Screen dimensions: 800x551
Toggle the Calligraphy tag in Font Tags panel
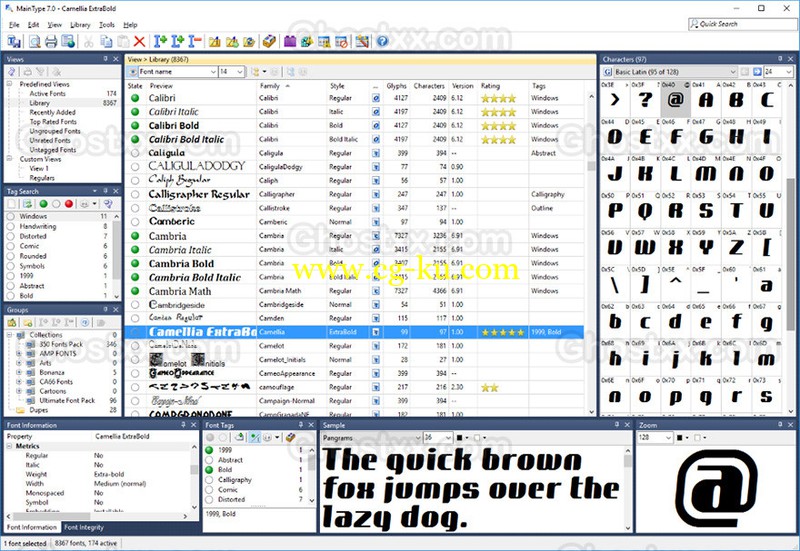[209, 480]
